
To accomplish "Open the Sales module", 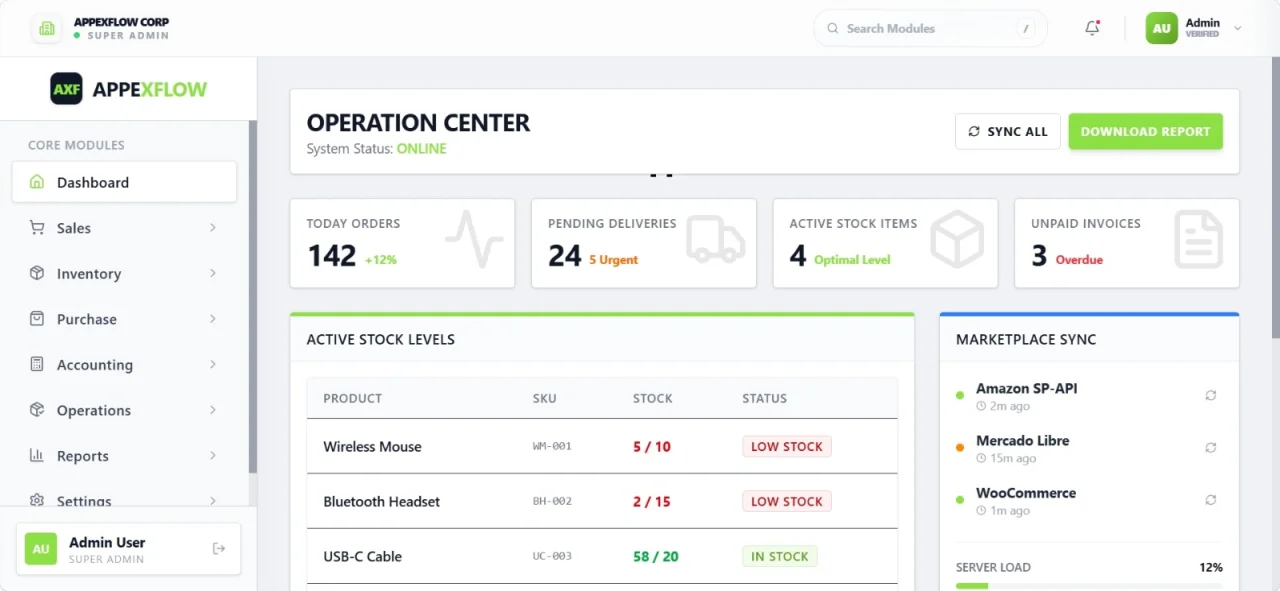I will coord(125,228).
